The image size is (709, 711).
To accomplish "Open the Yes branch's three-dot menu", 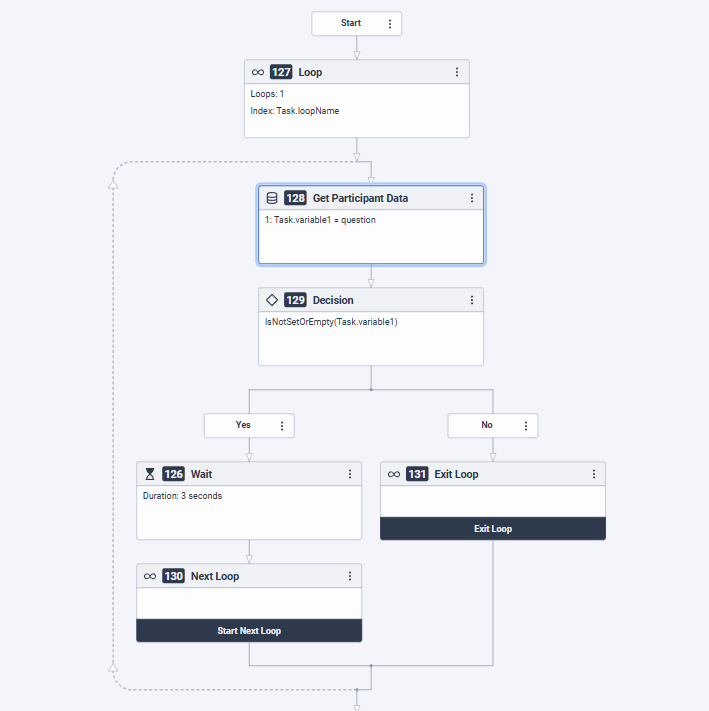I will tap(282, 425).
